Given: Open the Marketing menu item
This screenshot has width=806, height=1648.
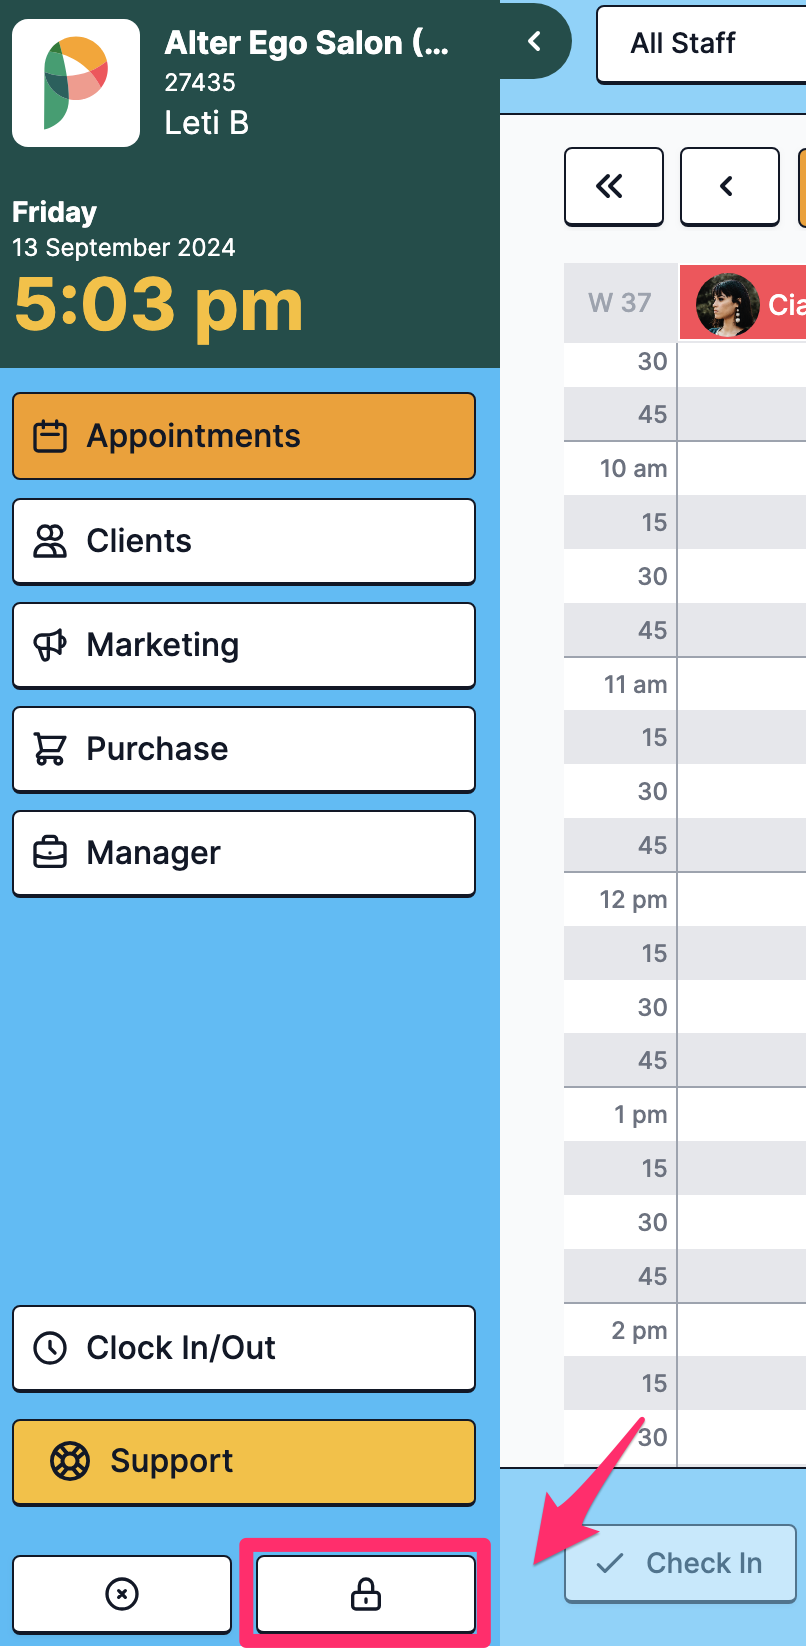Looking at the screenshot, I should (x=244, y=645).
